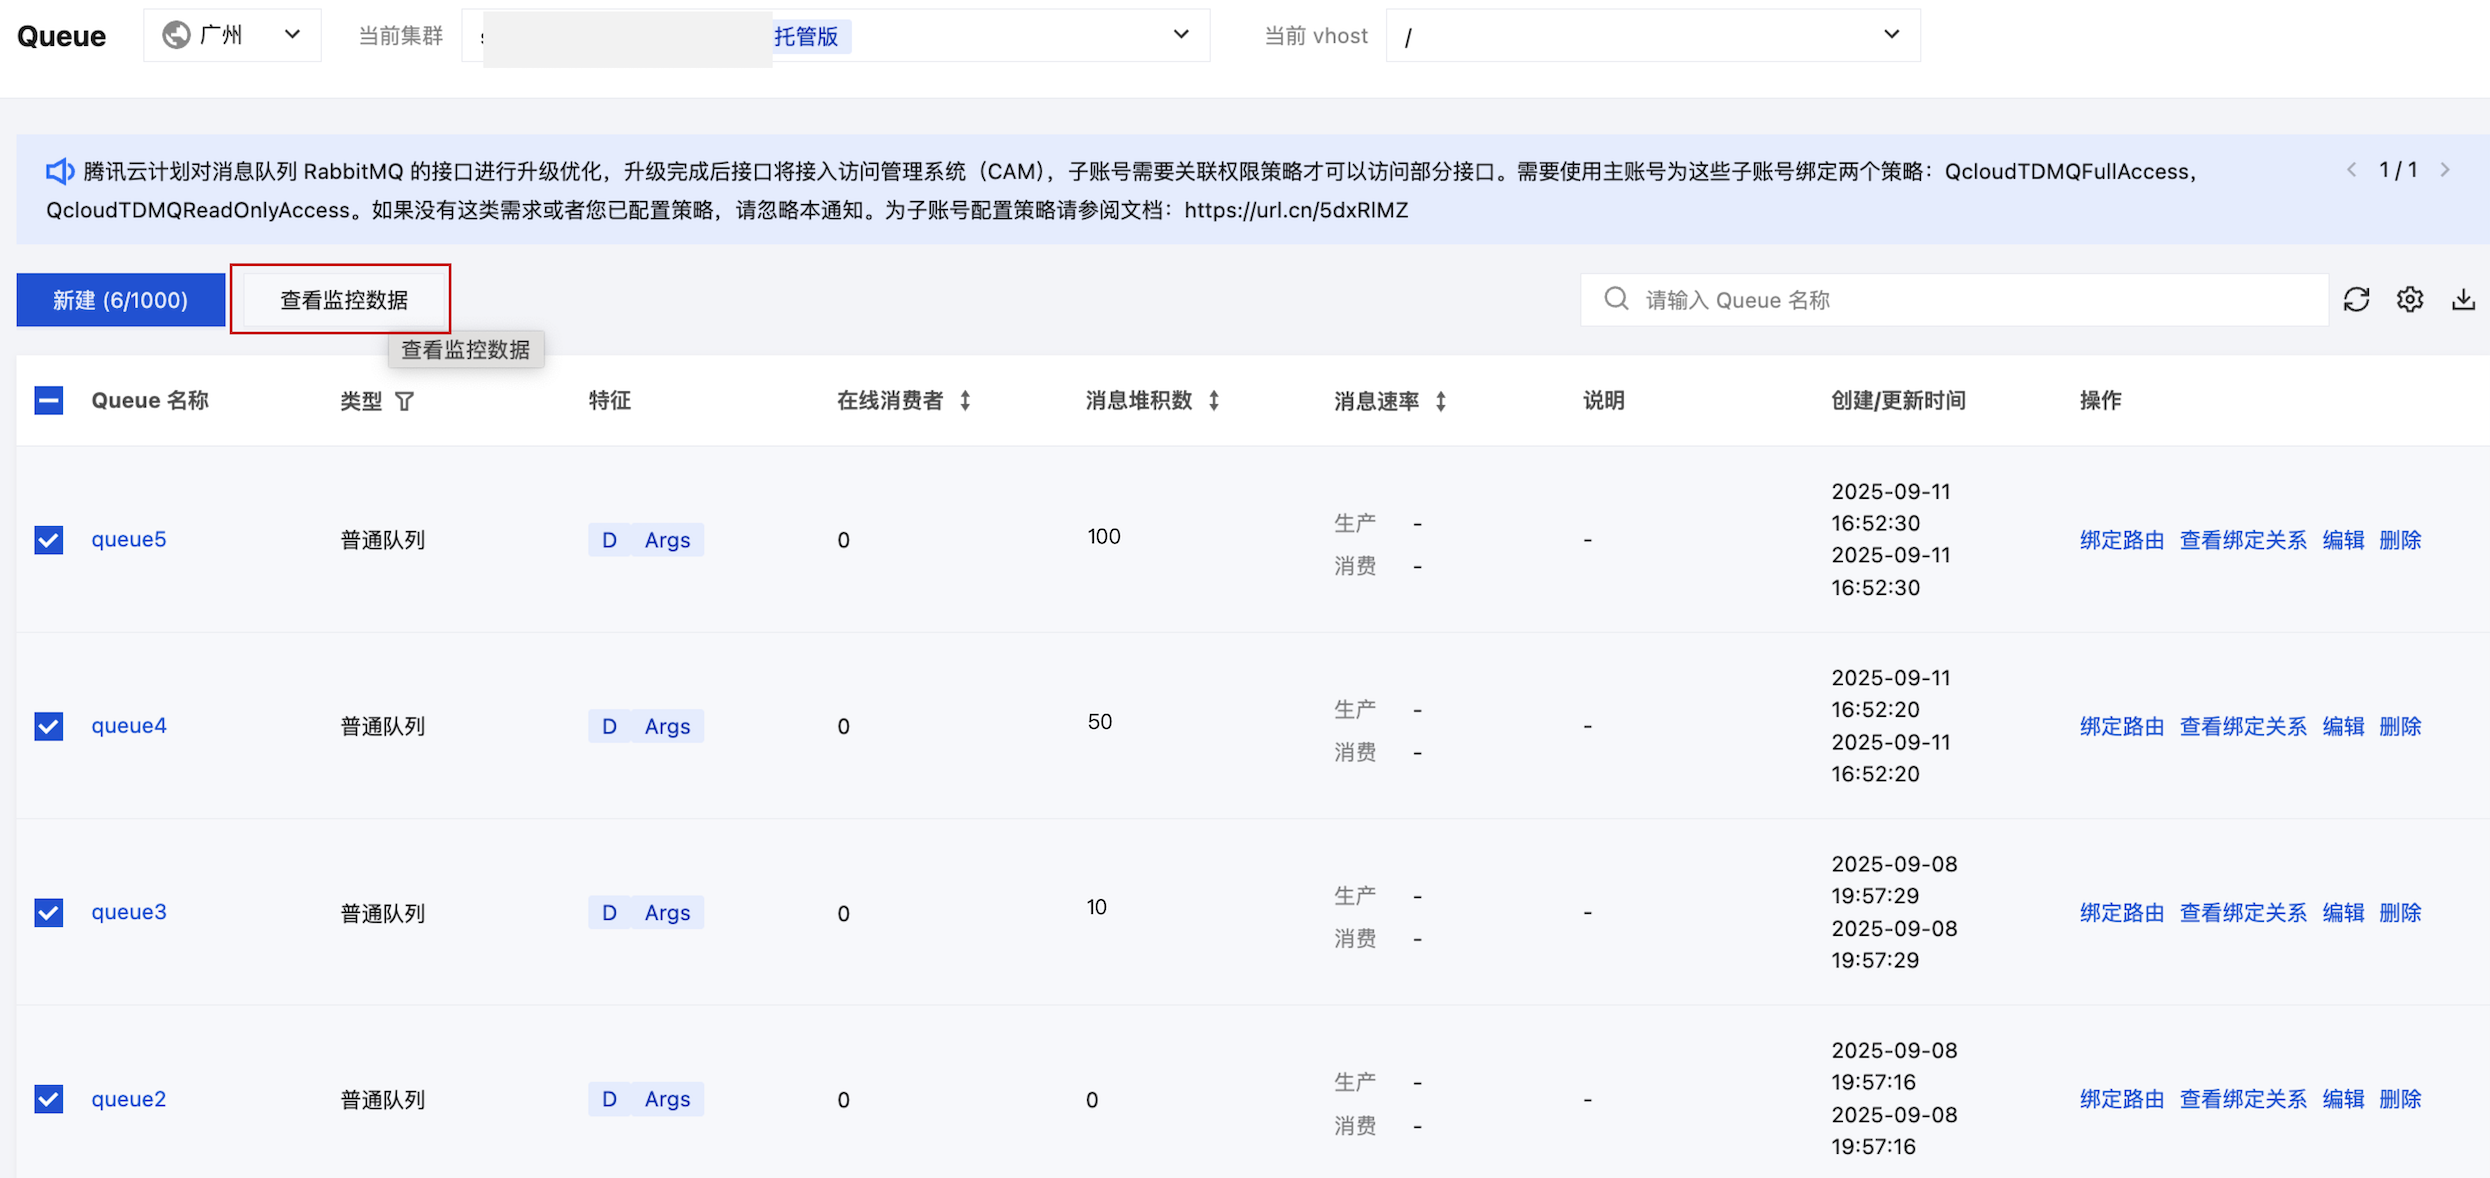
Task: Click the 查看监控数据 button
Action: (343, 300)
